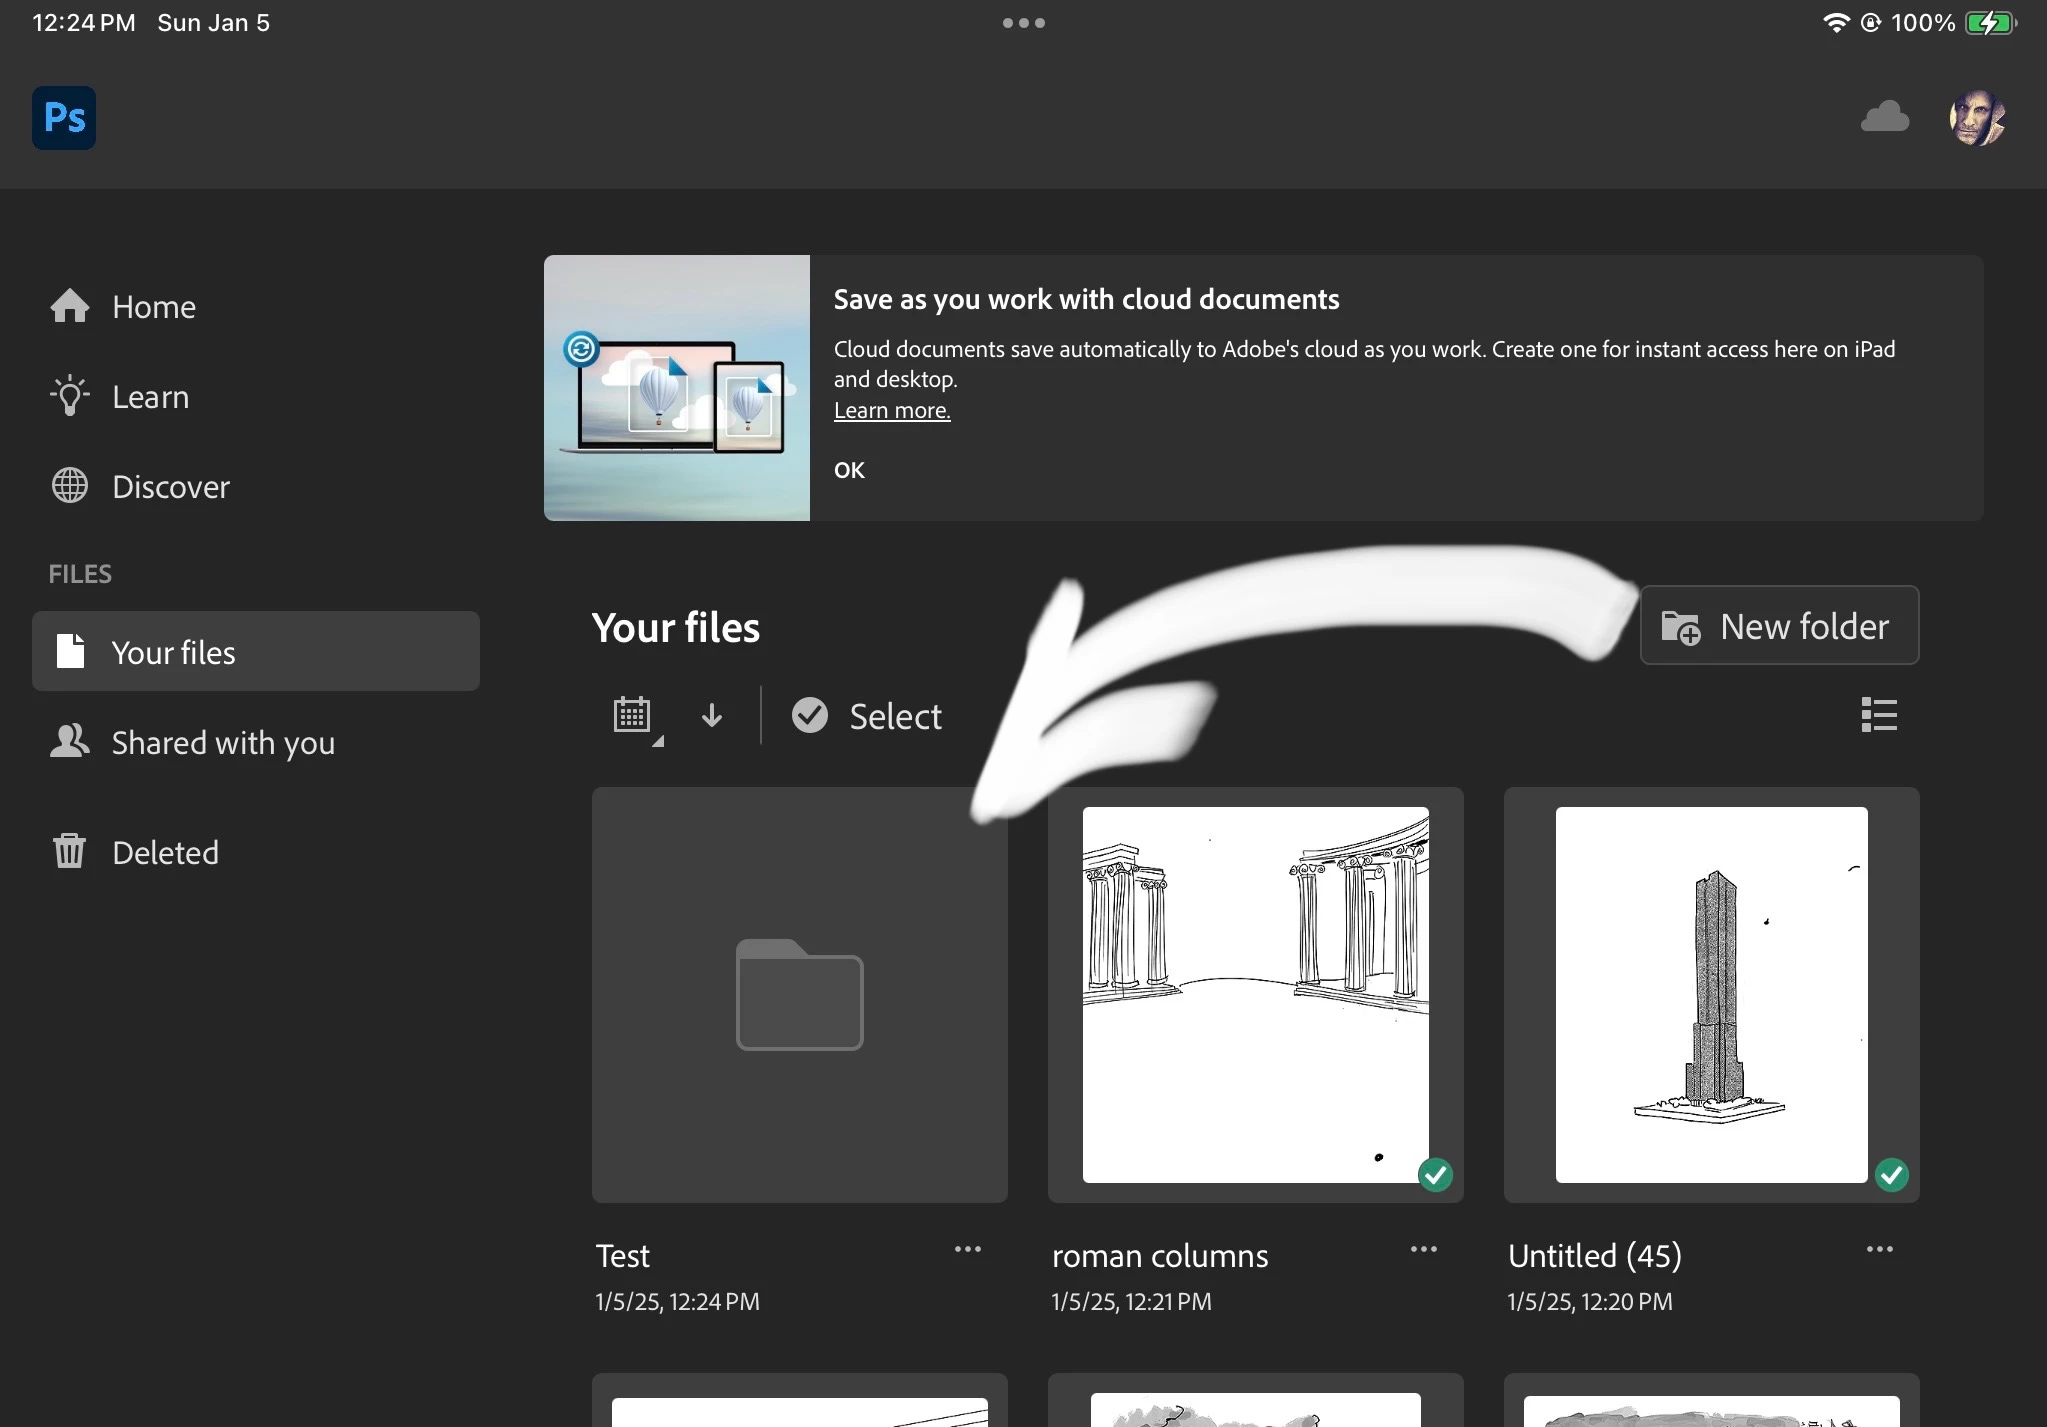Click the Photoshop Ps logo icon
This screenshot has width=2047, height=1427.
(64, 118)
